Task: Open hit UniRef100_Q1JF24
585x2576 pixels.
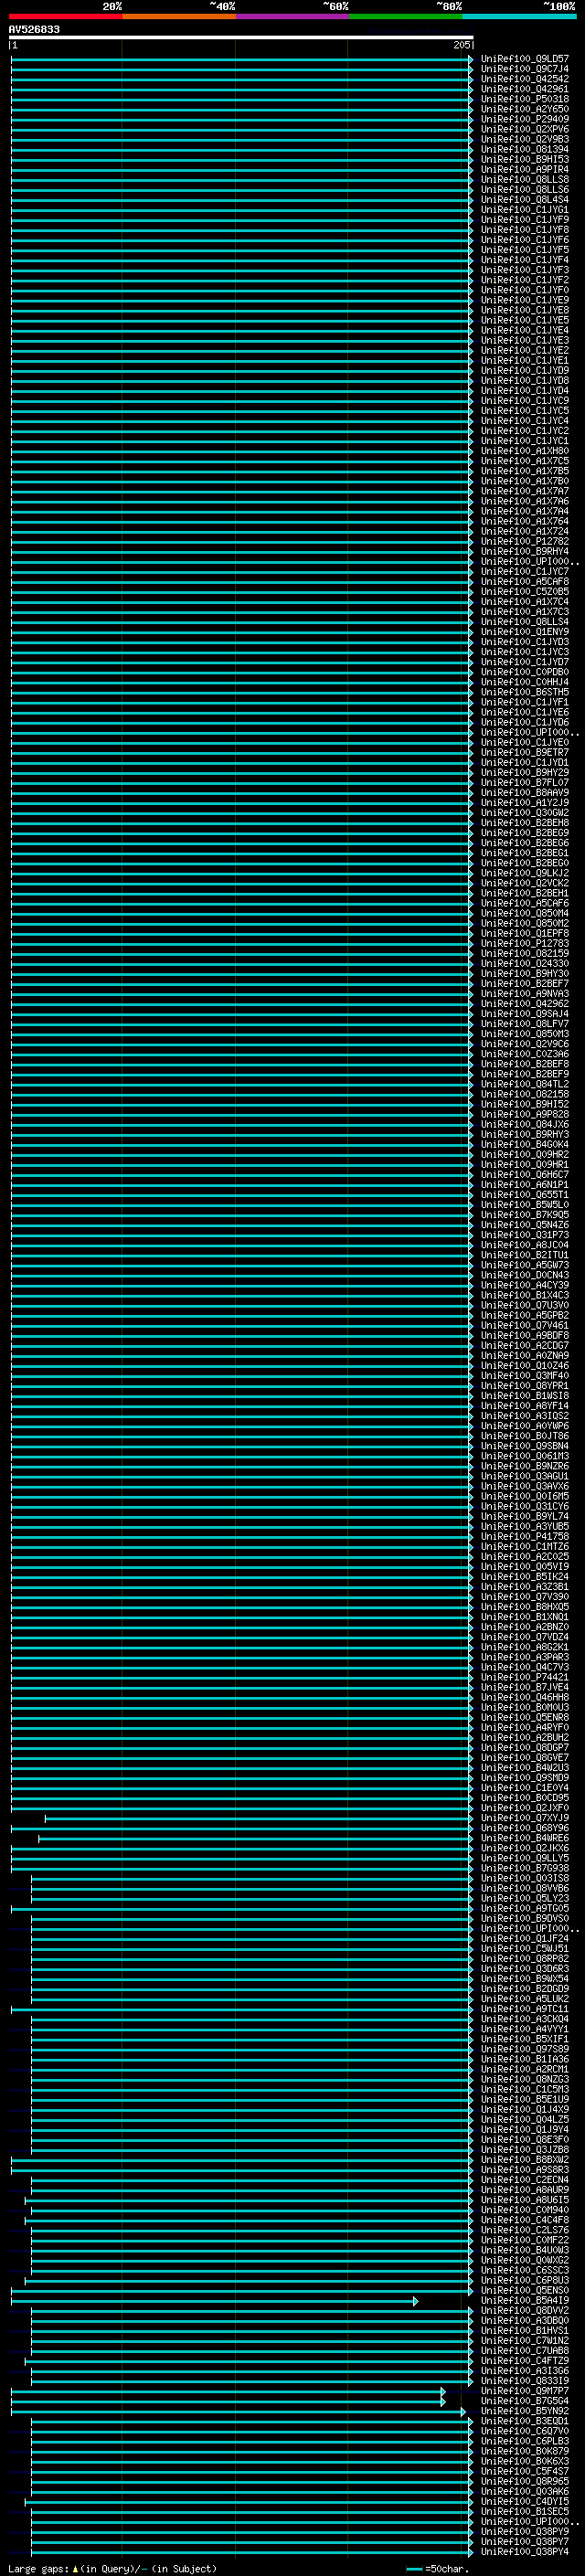Action: (525, 1938)
